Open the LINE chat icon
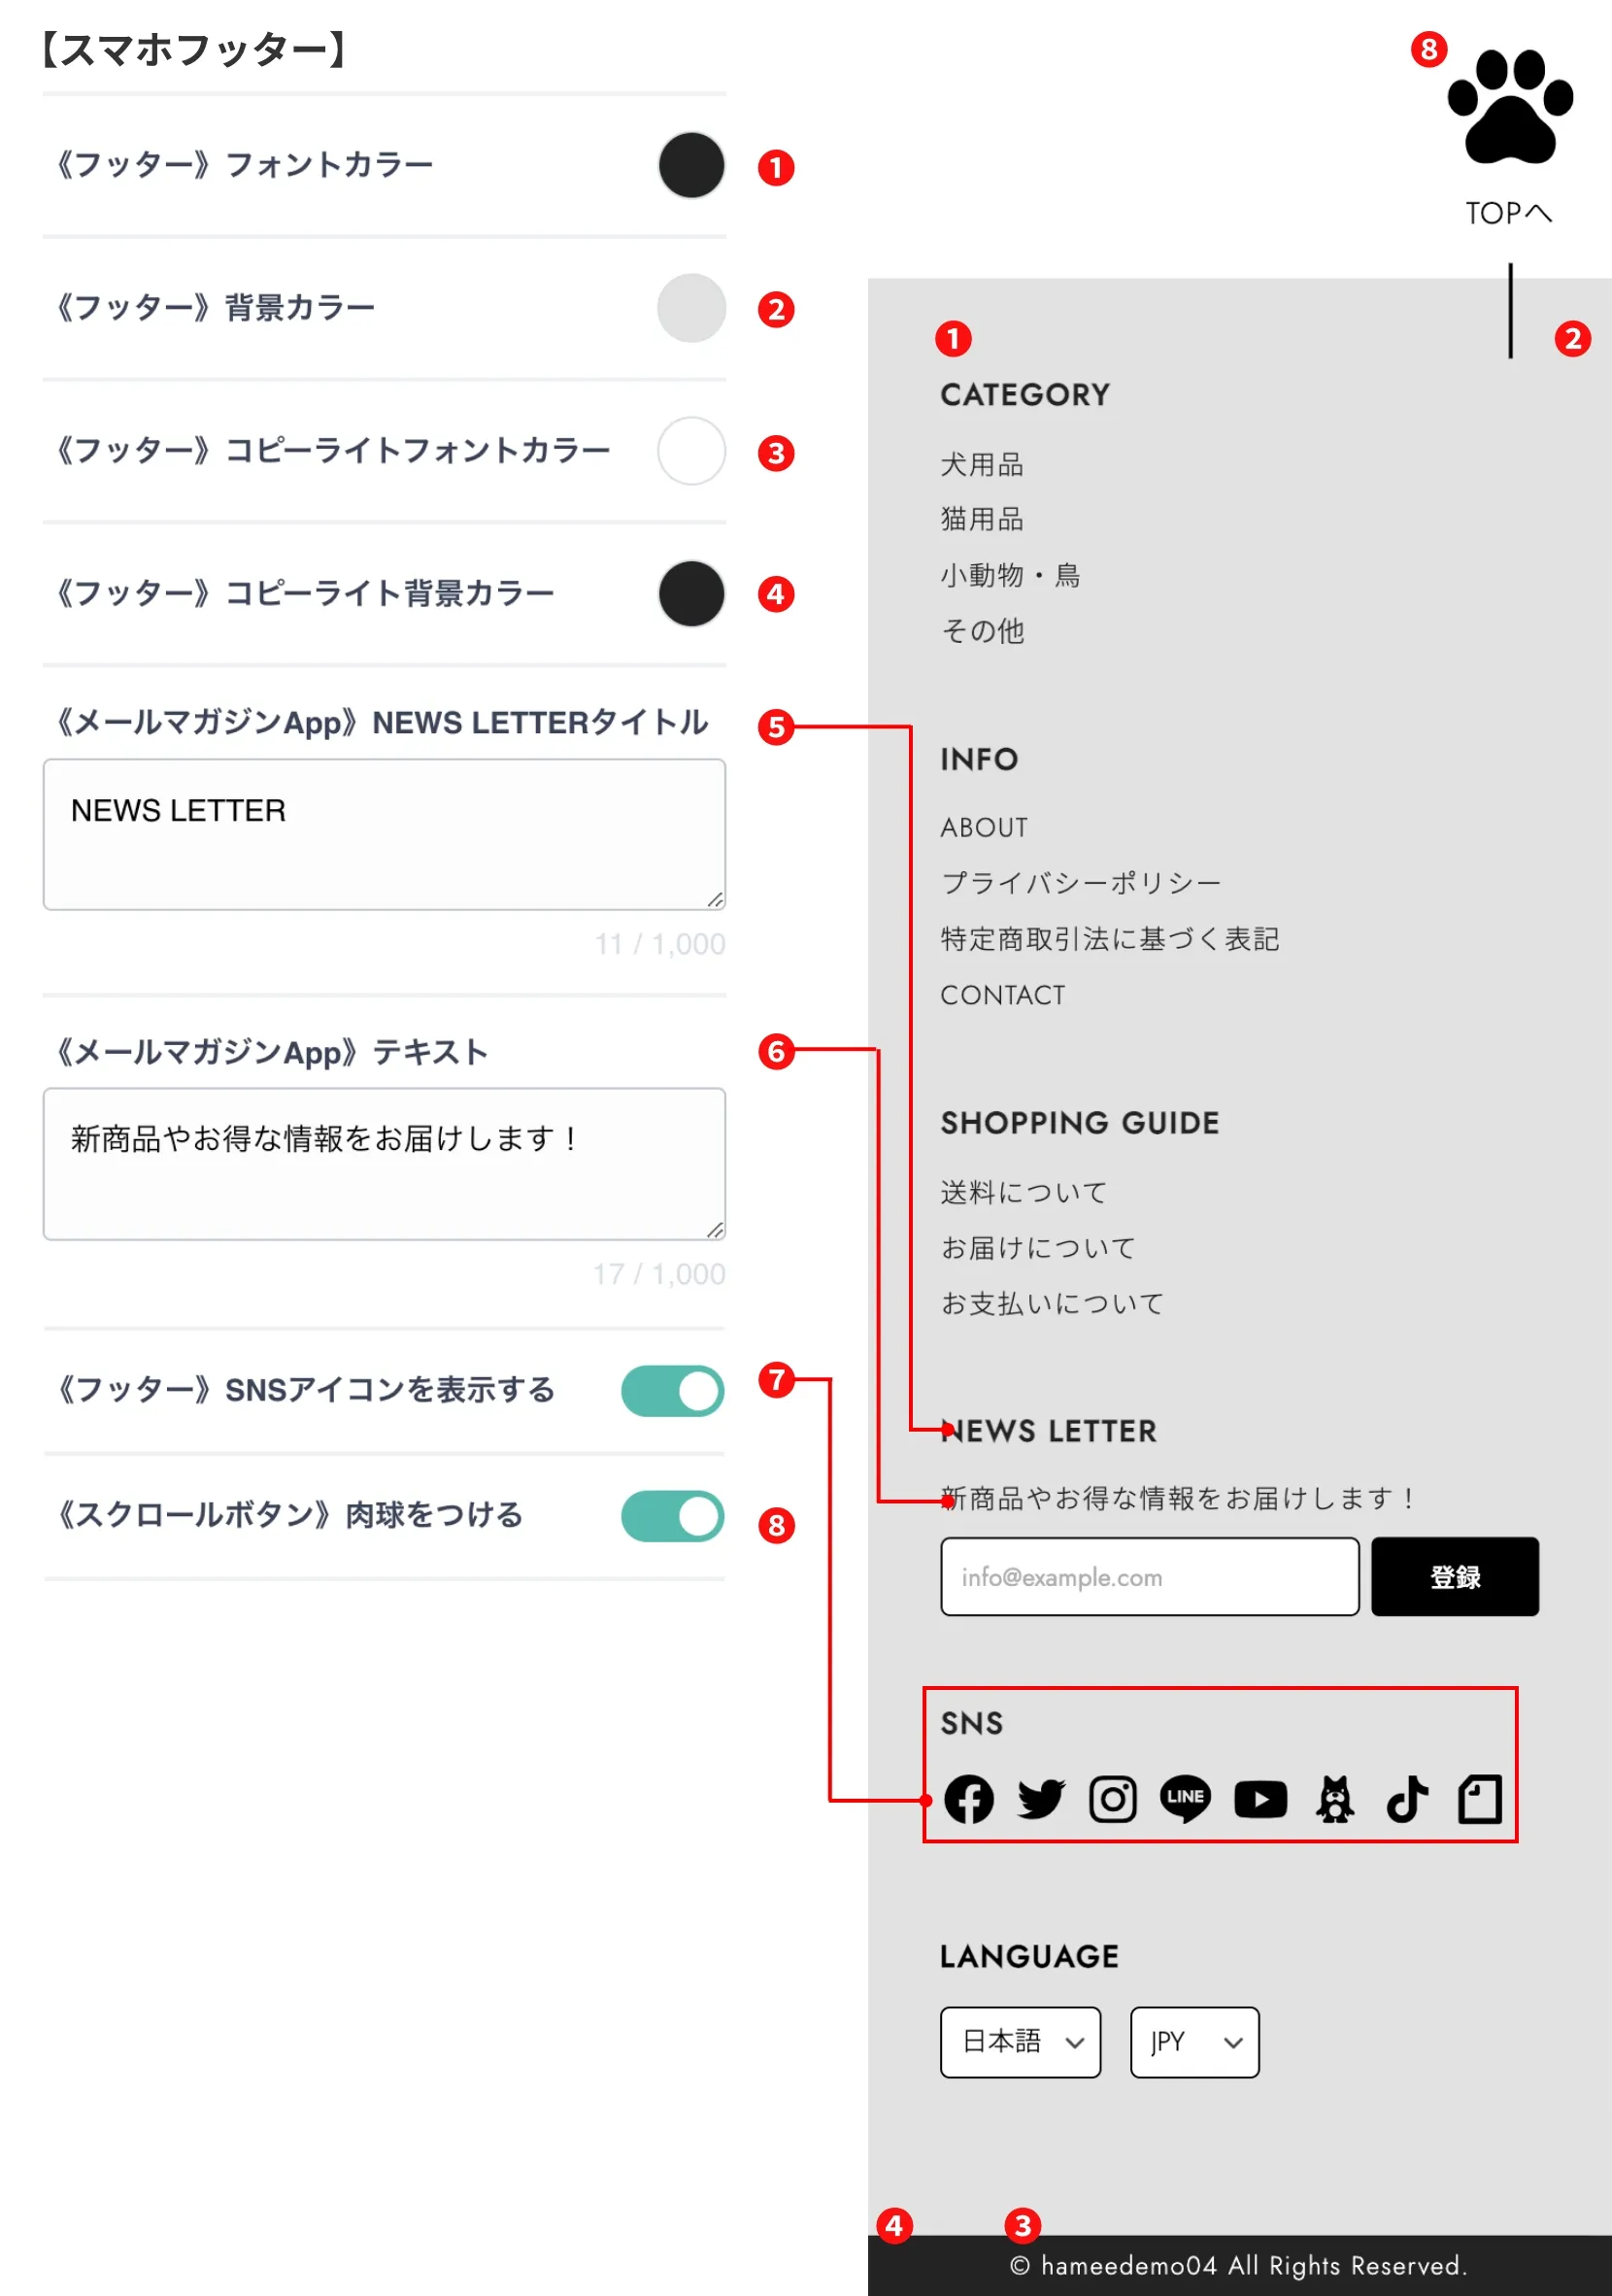 [1185, 1799]
